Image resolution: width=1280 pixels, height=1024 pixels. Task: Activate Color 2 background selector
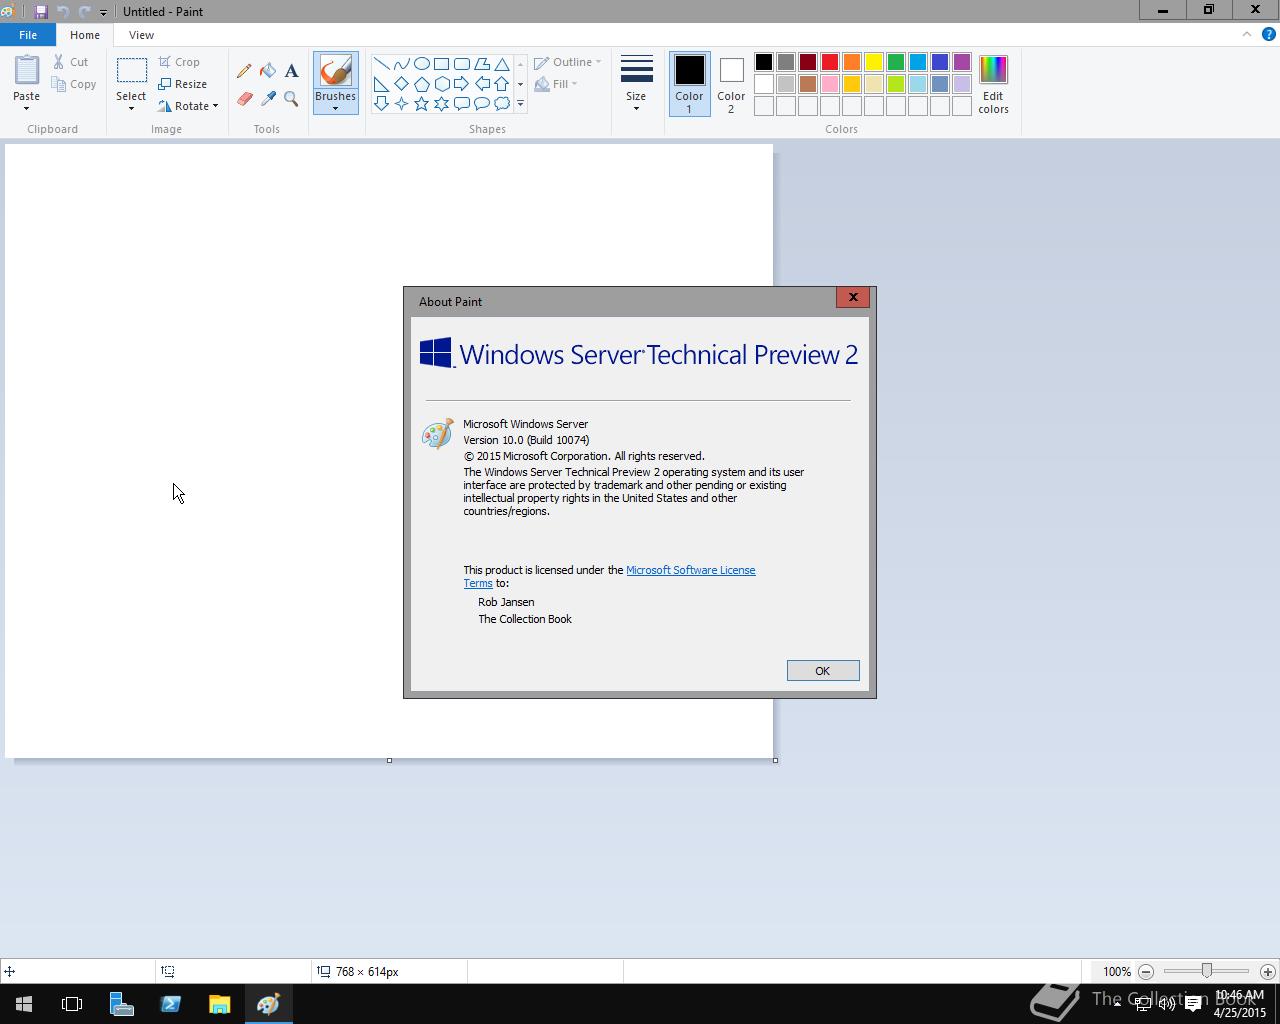point(731,84)
